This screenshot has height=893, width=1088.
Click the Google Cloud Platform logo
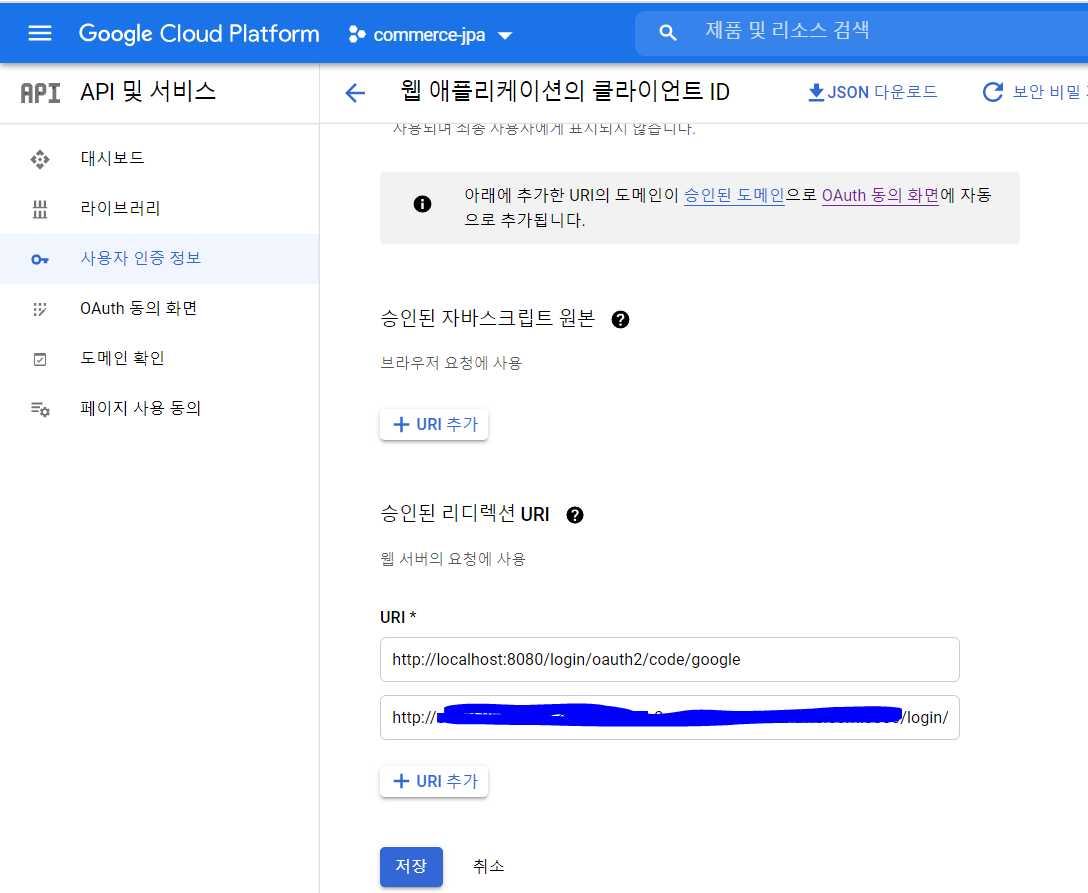[199, 33]
